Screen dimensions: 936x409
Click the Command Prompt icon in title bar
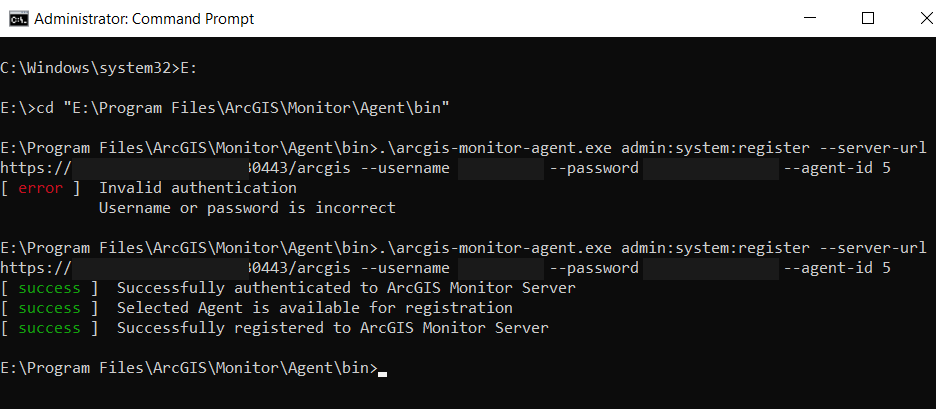16,18
